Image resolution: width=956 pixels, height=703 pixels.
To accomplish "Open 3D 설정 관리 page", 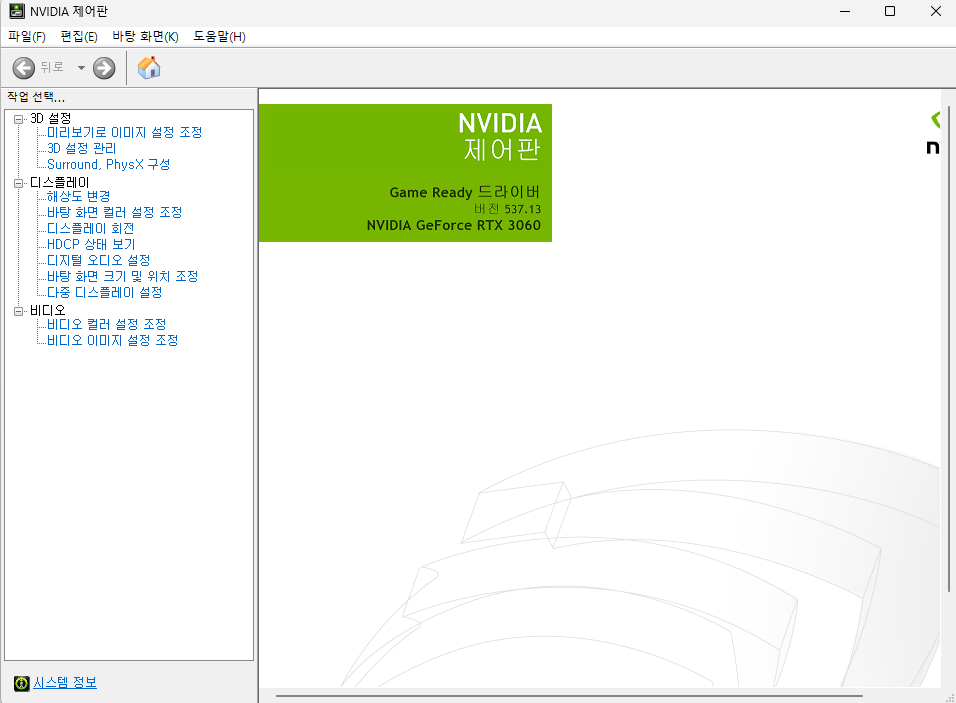I will tap(82, 148).
